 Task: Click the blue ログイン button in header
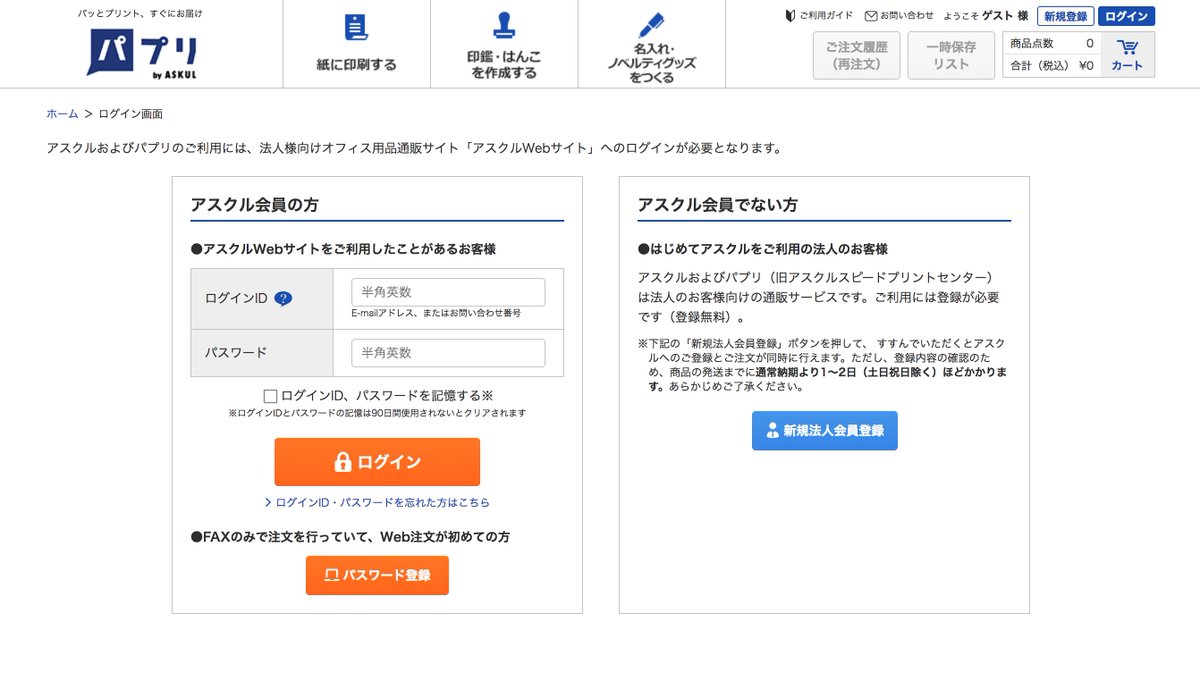point(1126,16)
